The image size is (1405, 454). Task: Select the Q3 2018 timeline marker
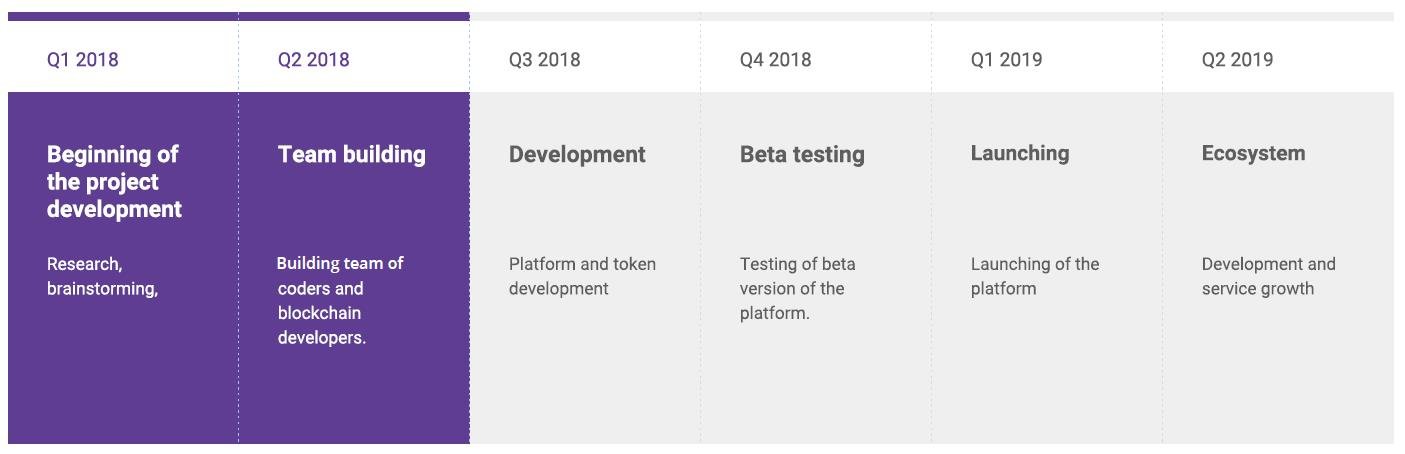(544, 60)
